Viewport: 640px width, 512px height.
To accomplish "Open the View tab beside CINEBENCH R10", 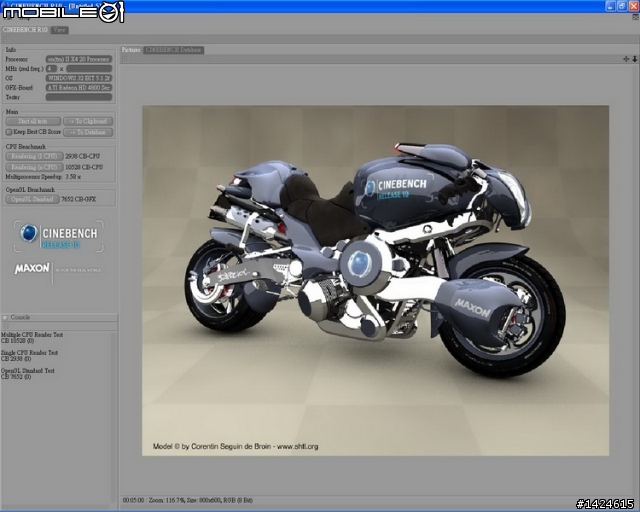I will coord(60,30).
